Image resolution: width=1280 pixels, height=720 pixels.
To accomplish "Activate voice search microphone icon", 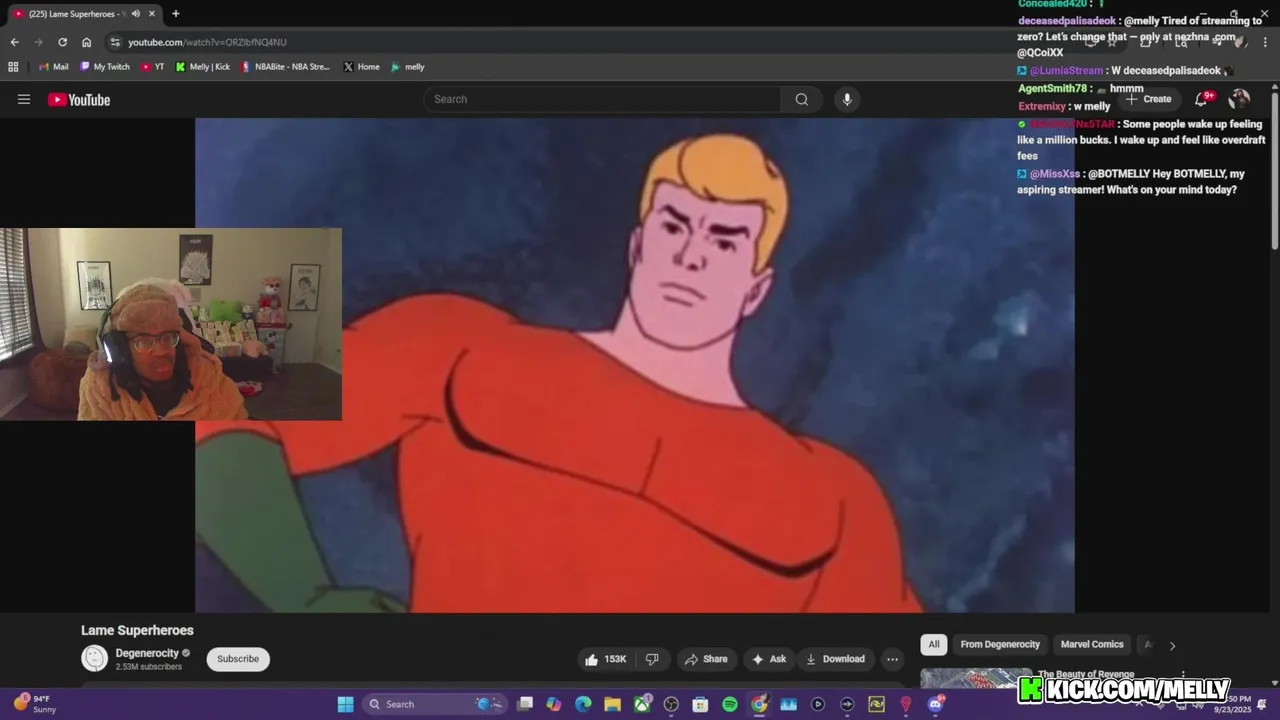I will click(847, 99).
